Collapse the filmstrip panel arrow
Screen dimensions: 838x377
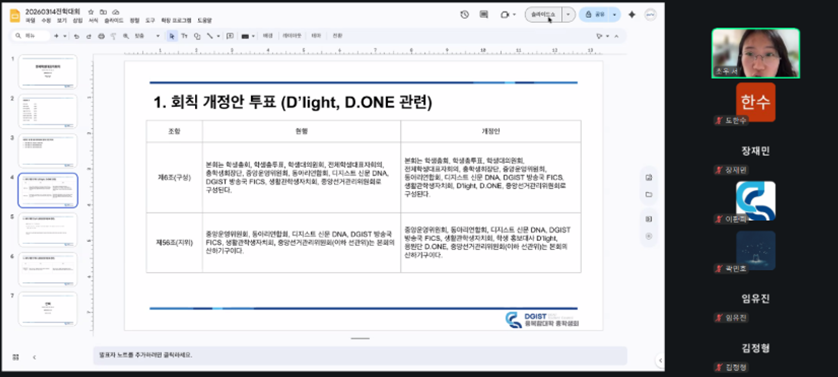tap(34, 357)
